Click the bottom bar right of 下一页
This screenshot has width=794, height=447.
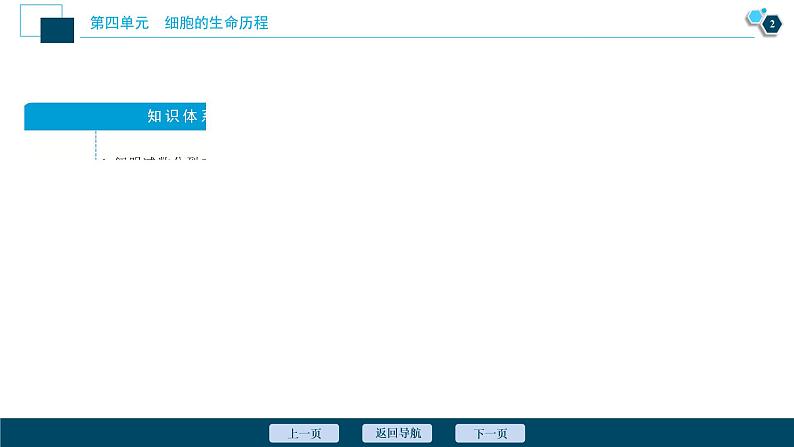650,433
